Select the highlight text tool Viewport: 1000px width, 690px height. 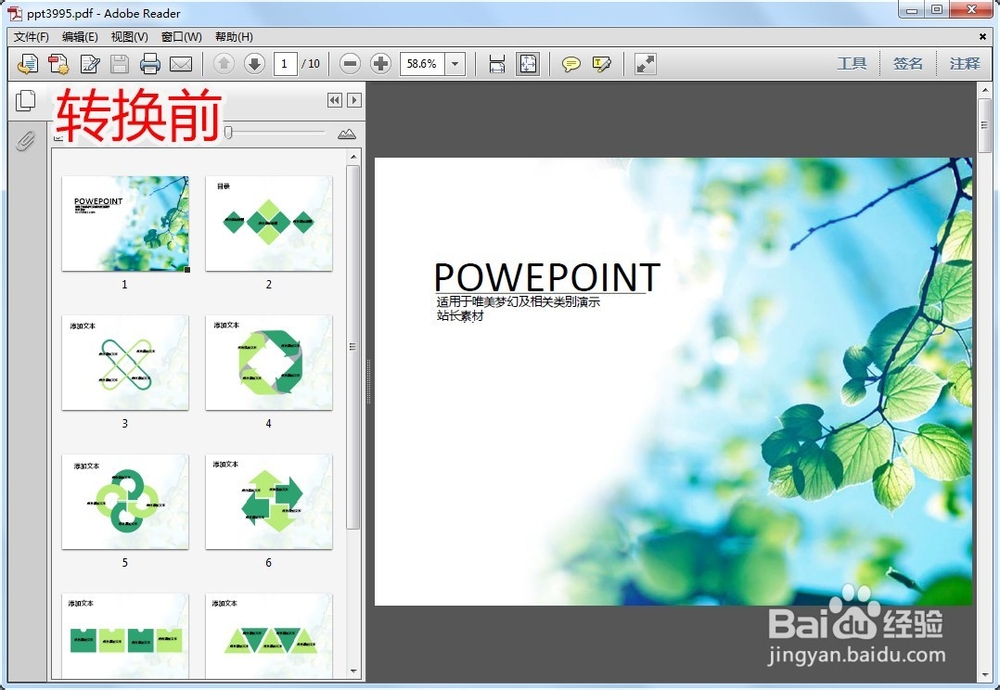(601, 64)
